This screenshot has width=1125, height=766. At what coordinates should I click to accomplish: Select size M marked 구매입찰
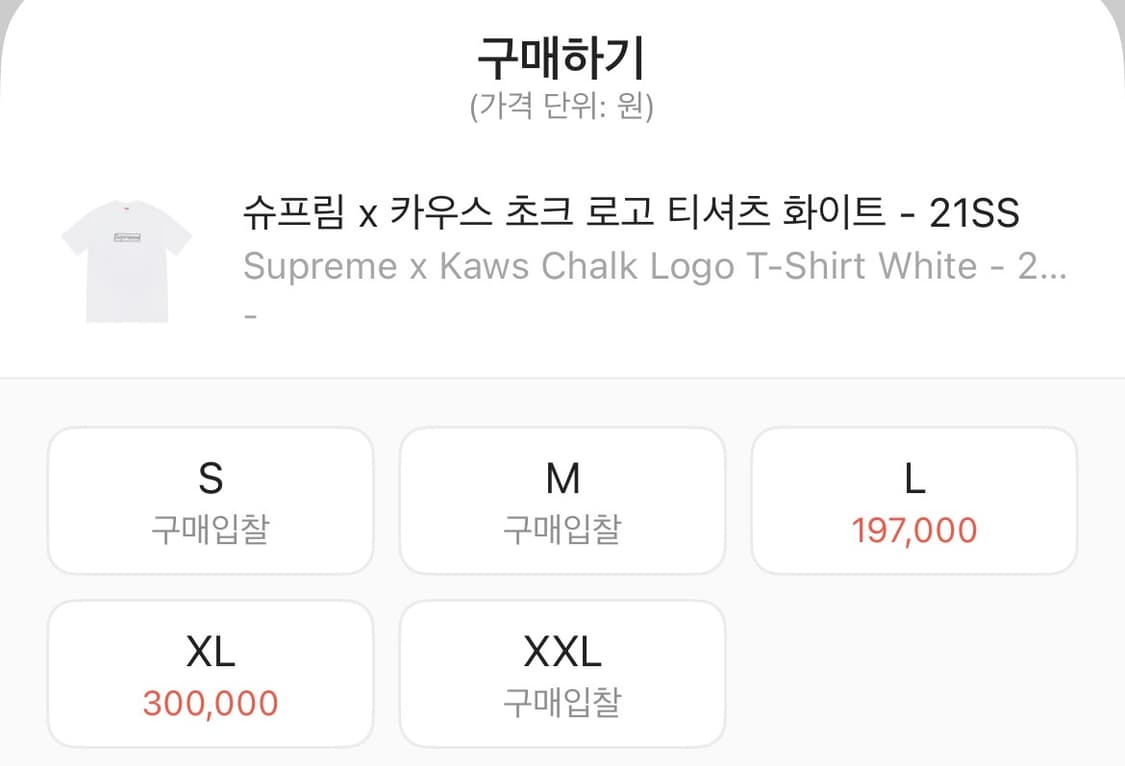562,500
